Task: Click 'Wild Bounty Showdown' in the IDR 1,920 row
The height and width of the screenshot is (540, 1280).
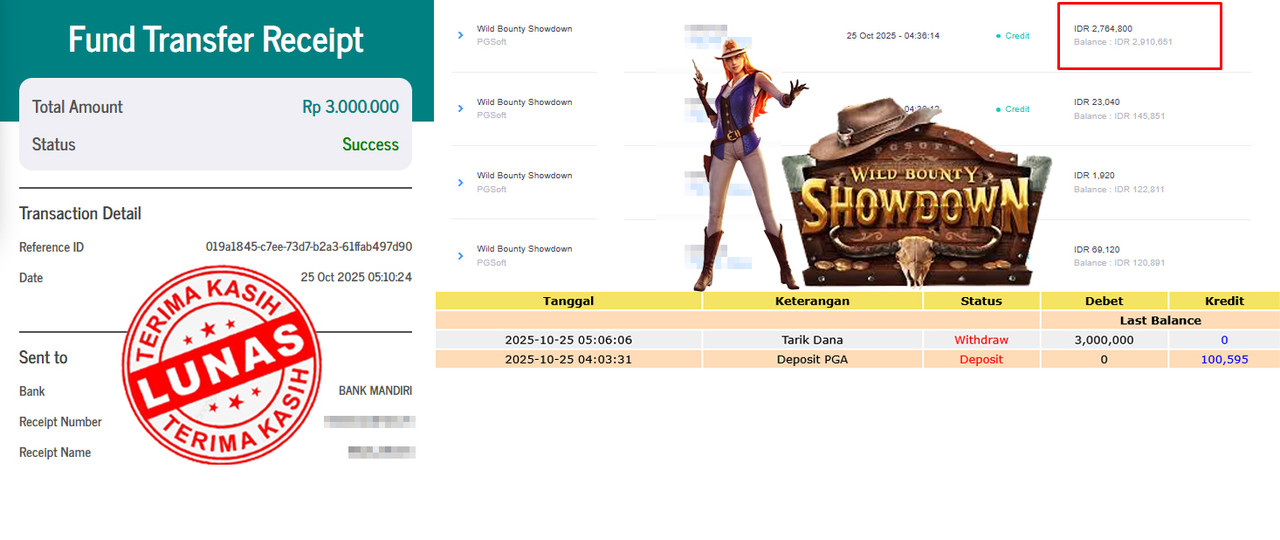Action: 524,175
